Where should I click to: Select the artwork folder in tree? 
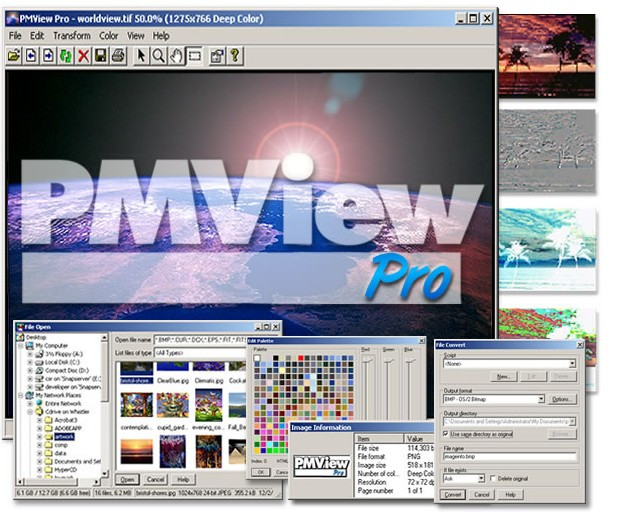pos(64,437)
